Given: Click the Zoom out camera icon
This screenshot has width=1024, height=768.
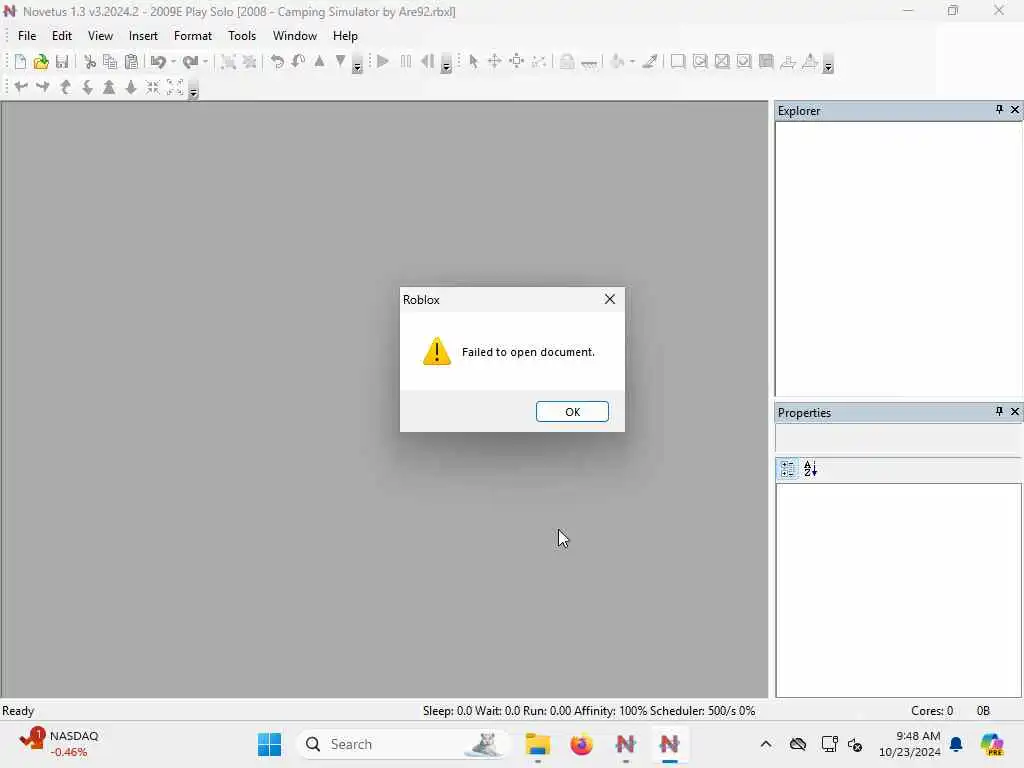Looking at the screenshot, I should click(131, 87).
